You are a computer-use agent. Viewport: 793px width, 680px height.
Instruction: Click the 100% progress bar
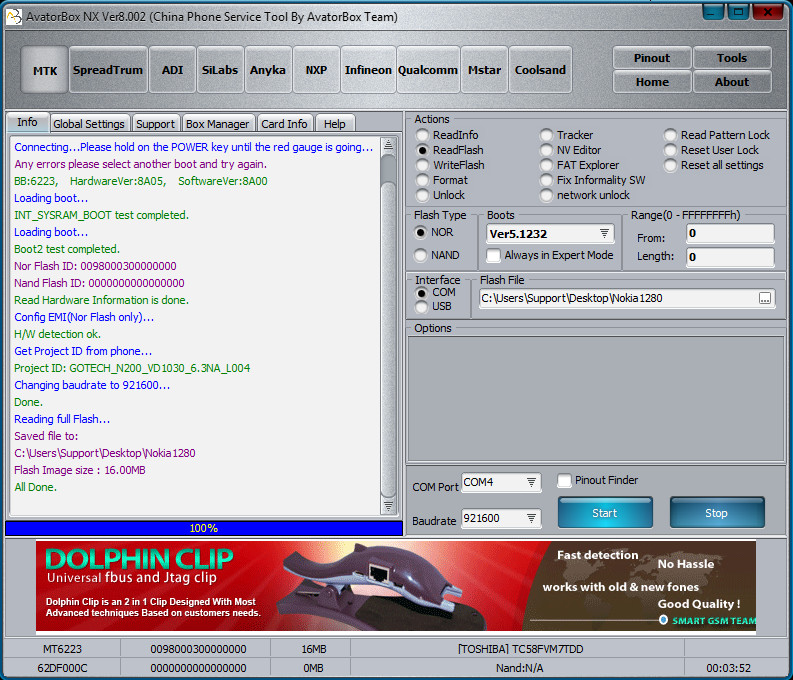click(204, 528)
